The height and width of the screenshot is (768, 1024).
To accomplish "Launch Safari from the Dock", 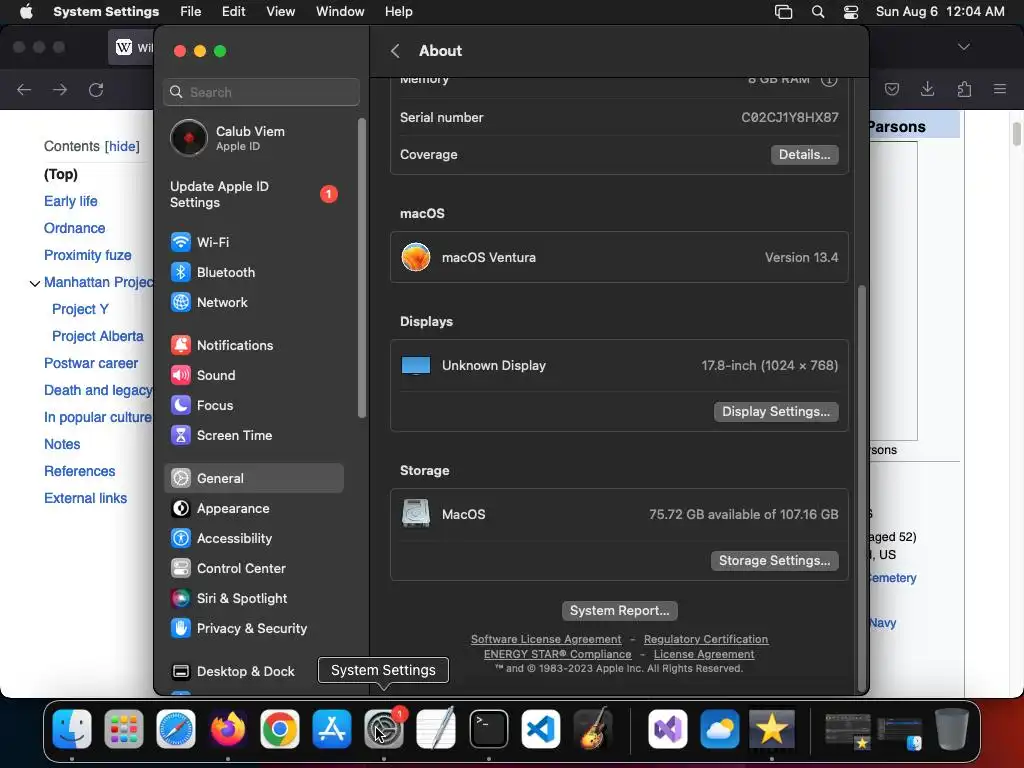I will 176,728.
